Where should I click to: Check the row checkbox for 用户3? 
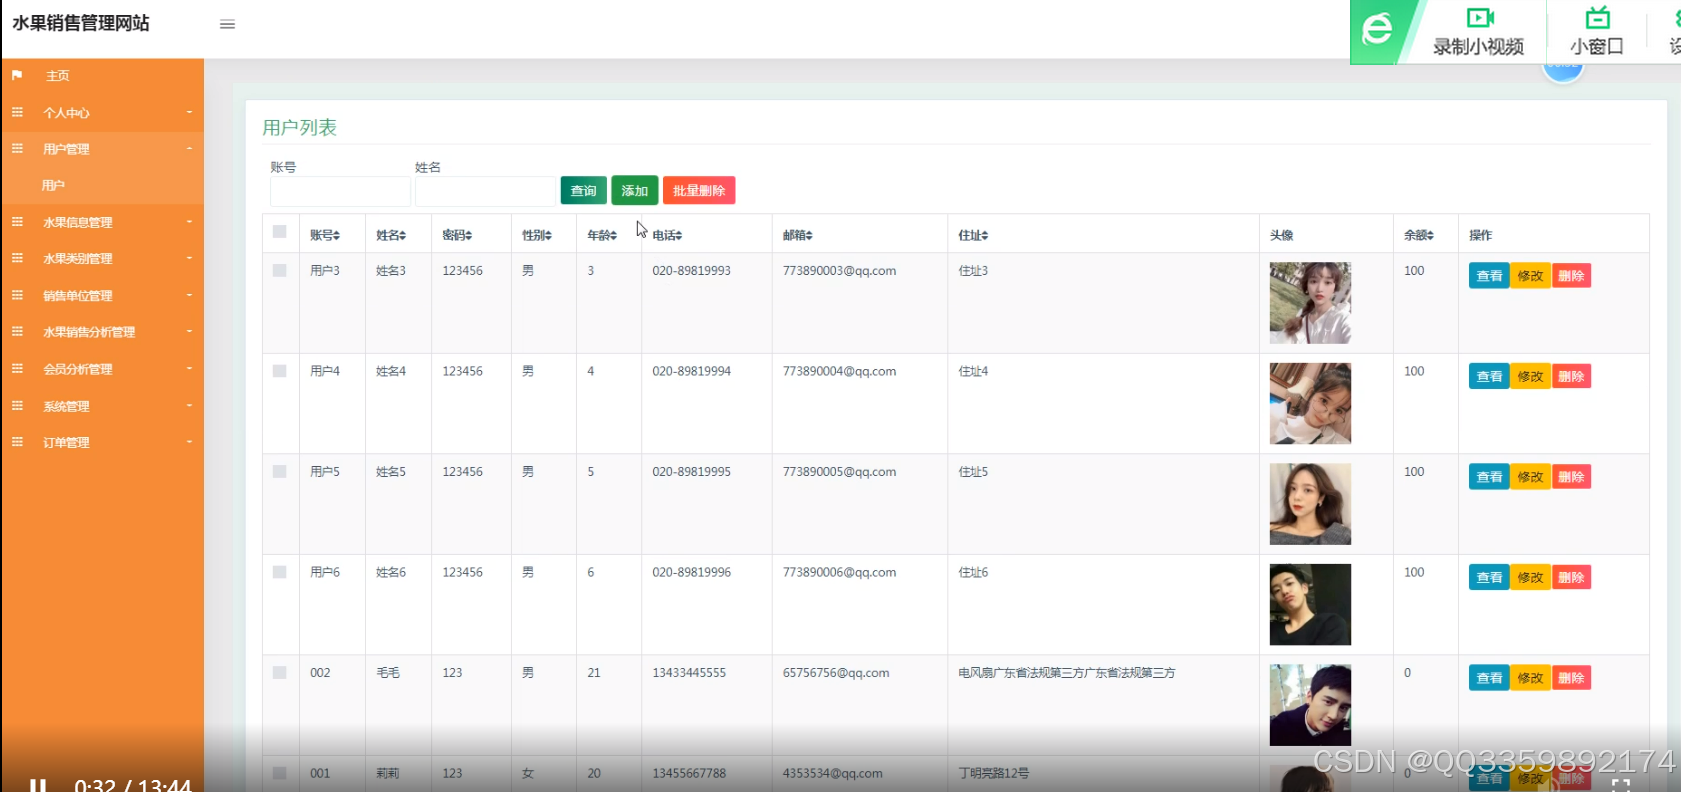point(280,270)
